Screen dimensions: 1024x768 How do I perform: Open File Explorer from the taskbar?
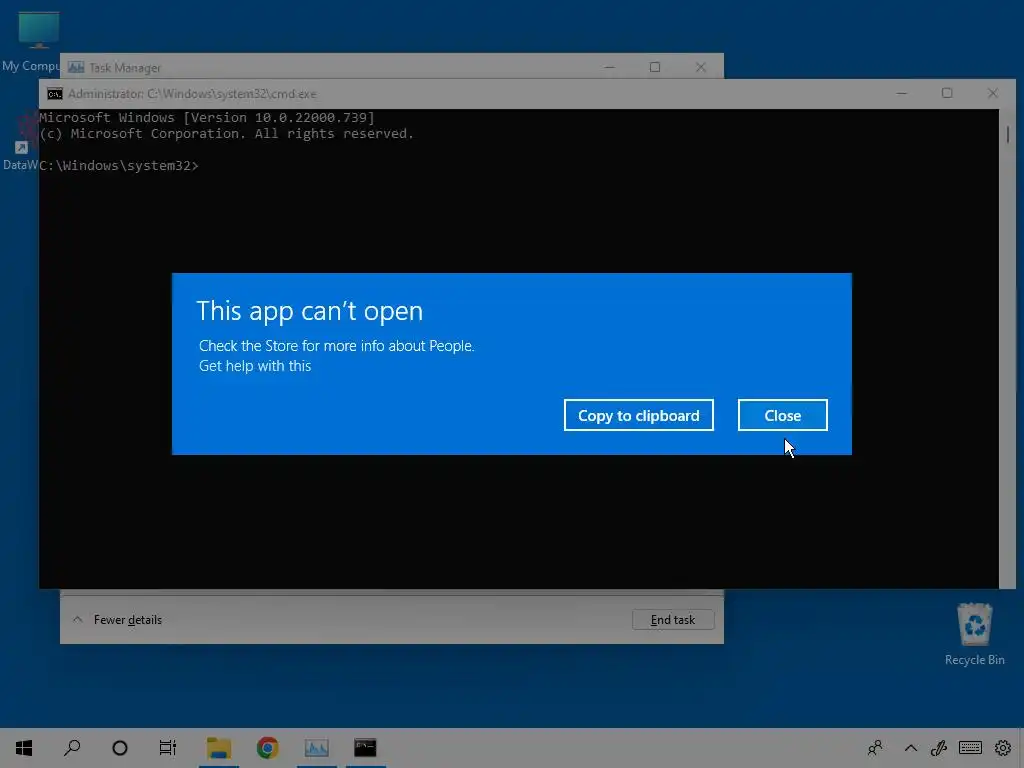click(x=219, y=748)
